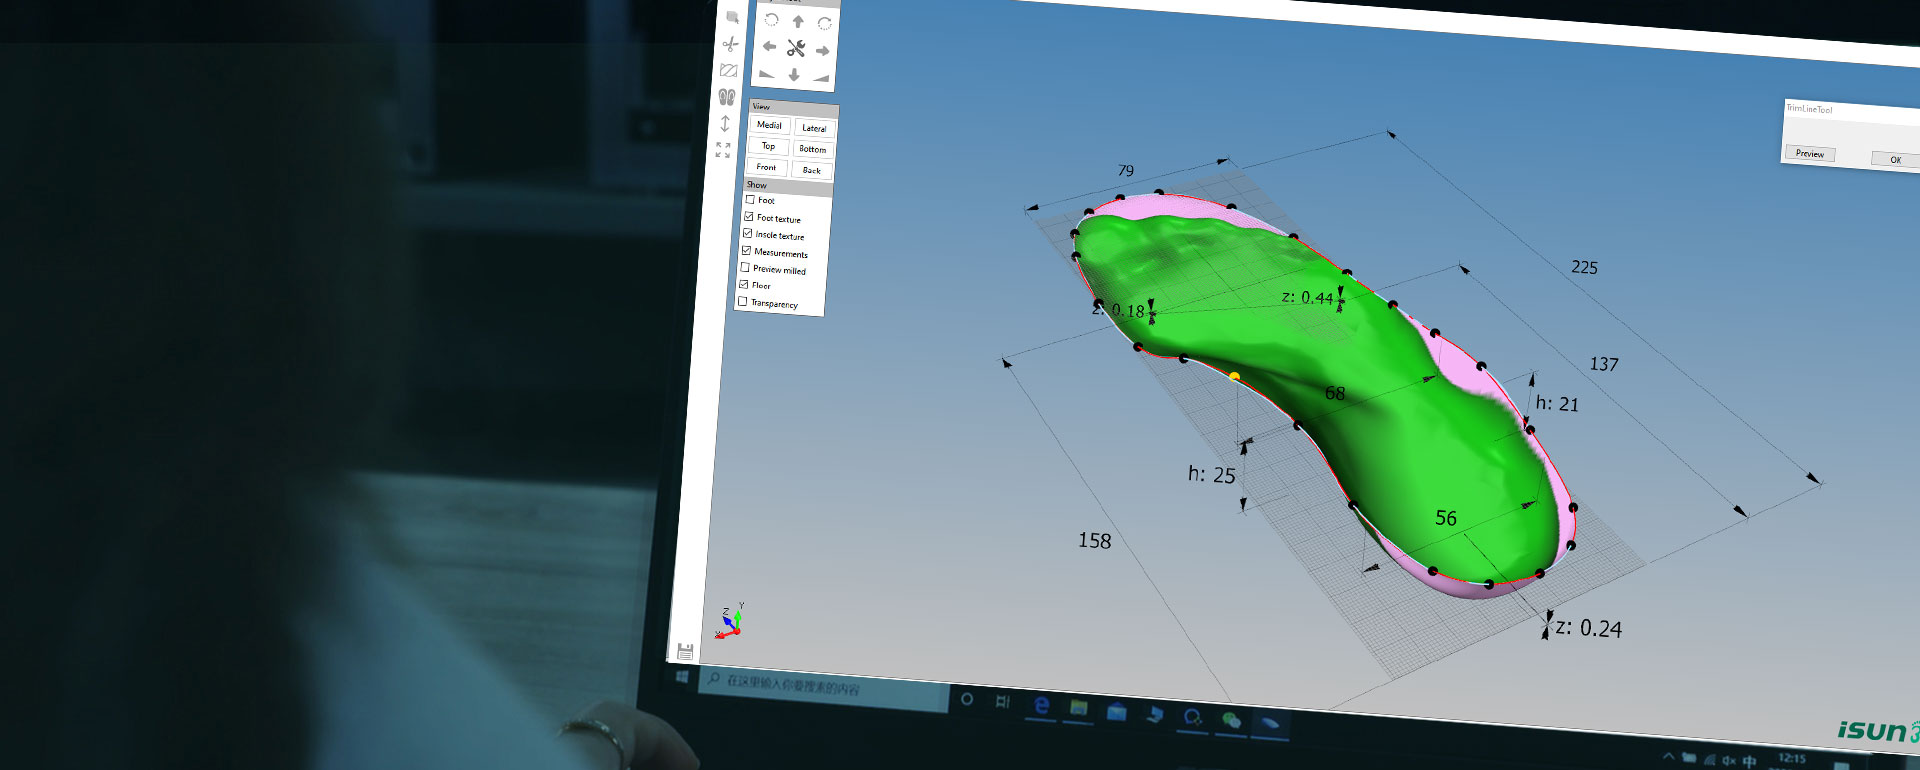Switch to the Medial view
Screen dimensions: 1920x770
[769, 125]
